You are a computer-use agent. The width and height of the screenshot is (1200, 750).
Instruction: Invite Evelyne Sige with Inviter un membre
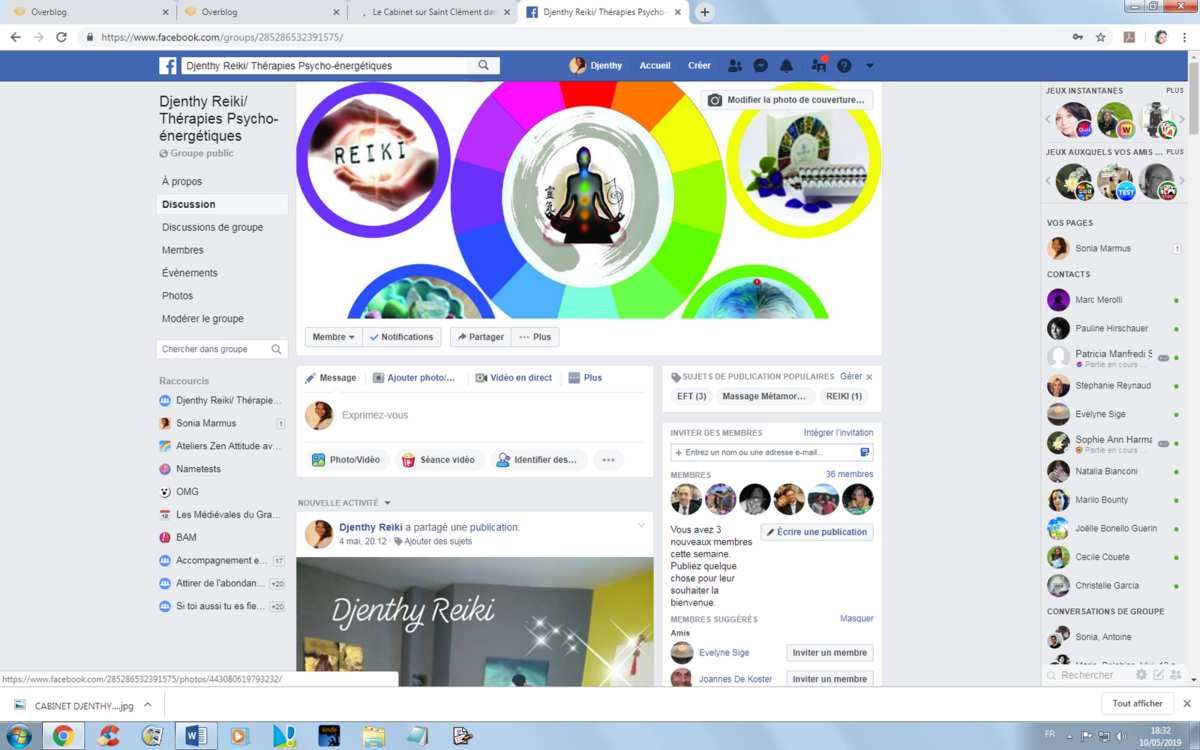pos(829,653)
